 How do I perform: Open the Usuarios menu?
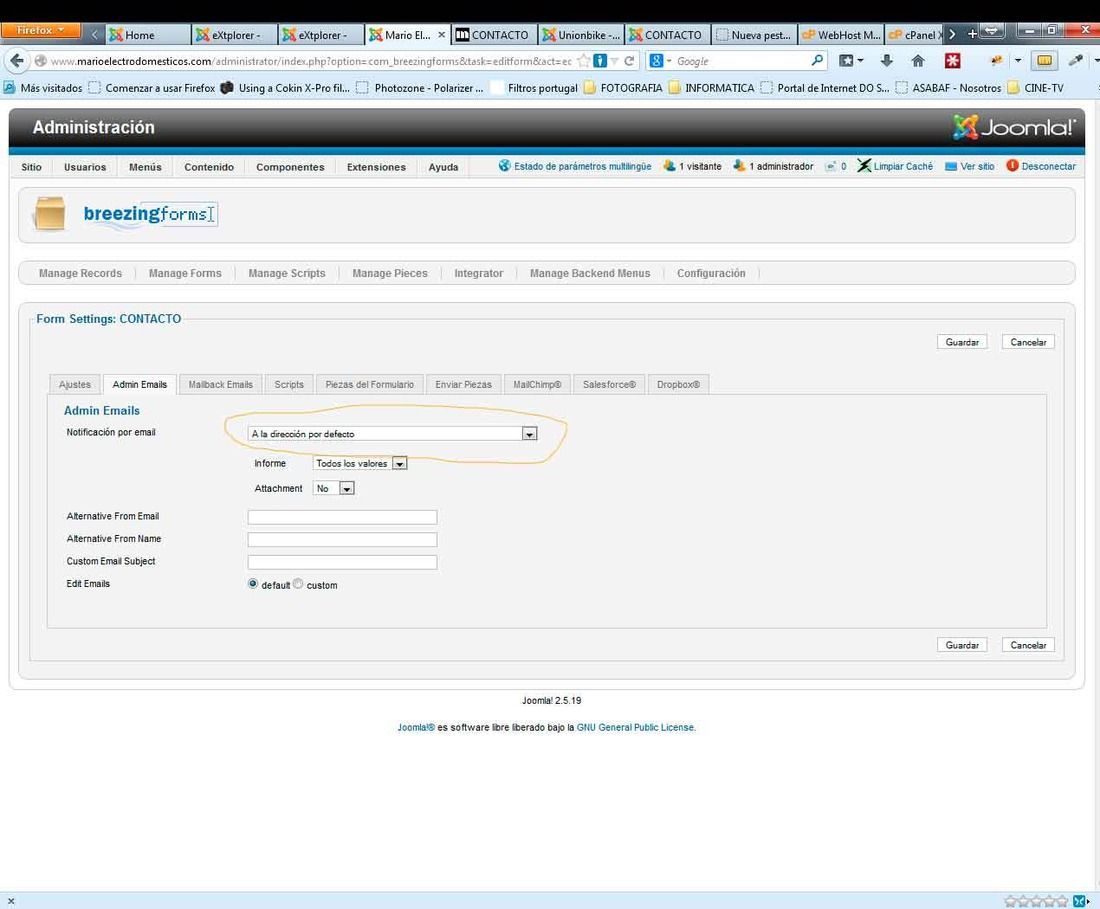[85, 167]
